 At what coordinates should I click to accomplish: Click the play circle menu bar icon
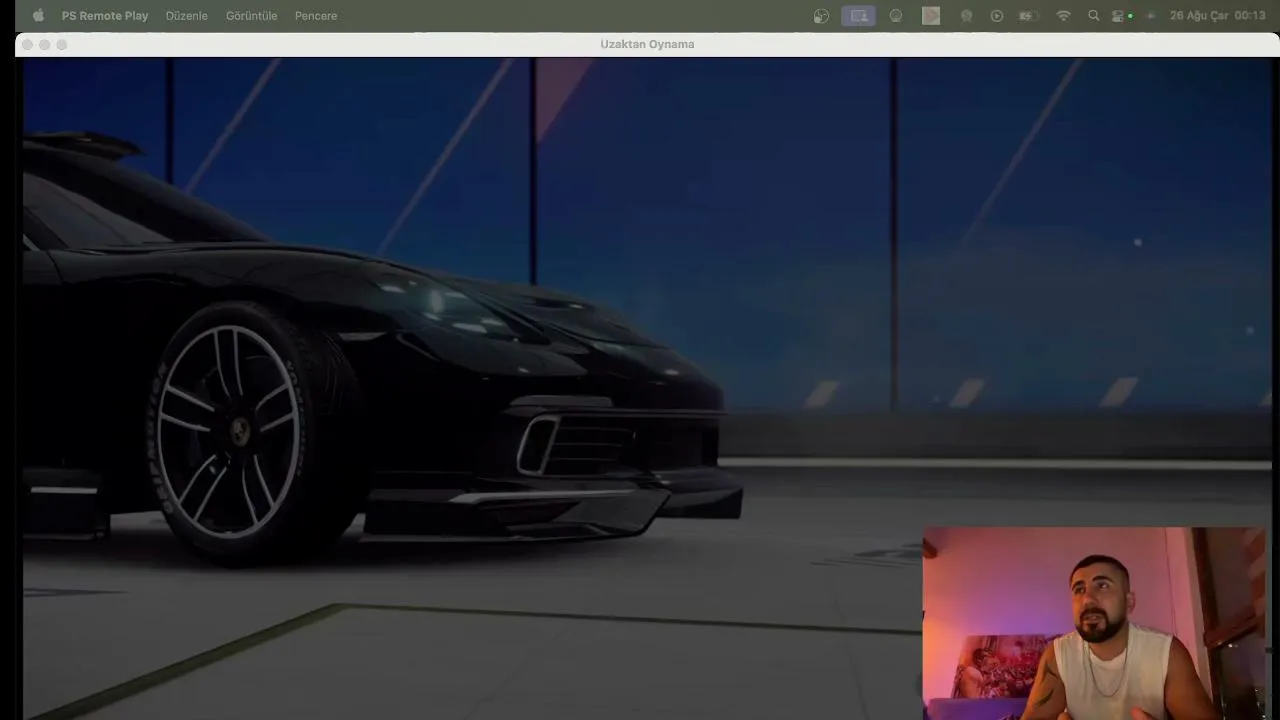997,16
